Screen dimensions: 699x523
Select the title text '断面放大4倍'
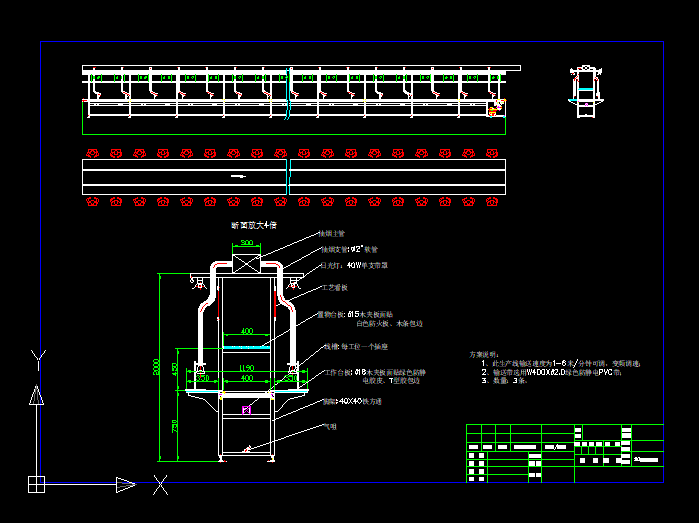click(x=254, y=225)
